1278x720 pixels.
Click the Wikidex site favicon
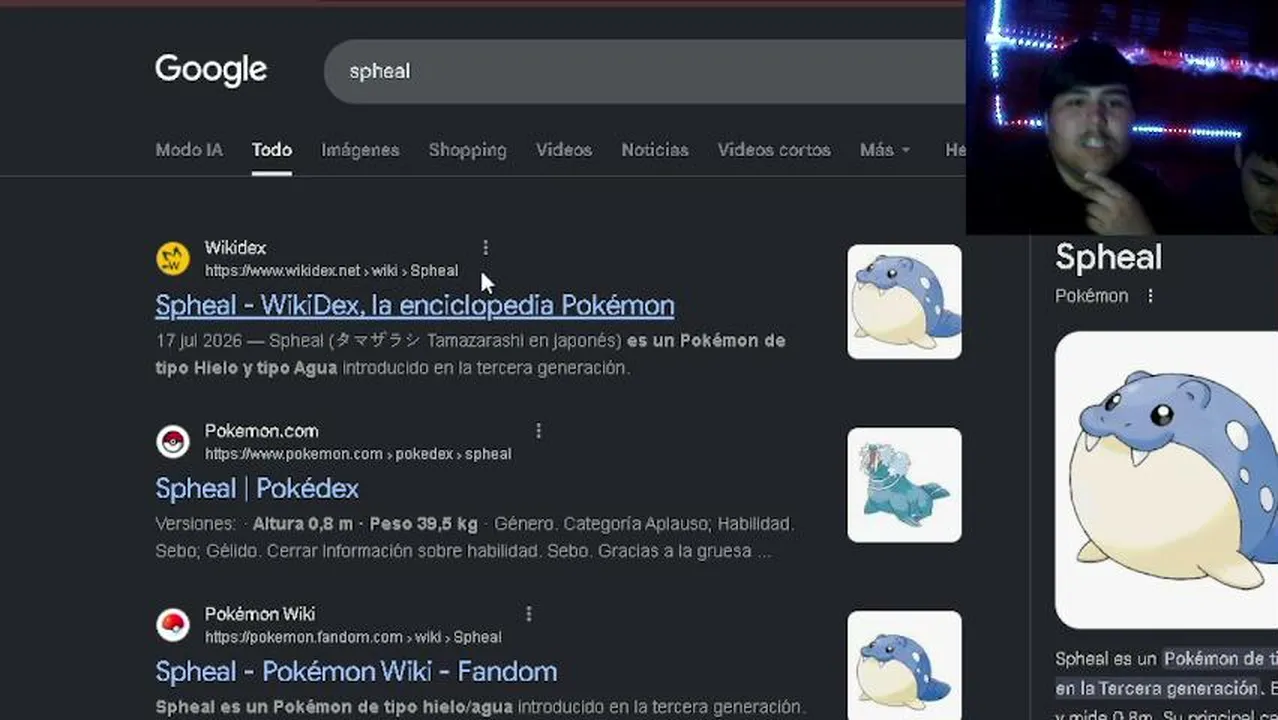click(173, 259)
